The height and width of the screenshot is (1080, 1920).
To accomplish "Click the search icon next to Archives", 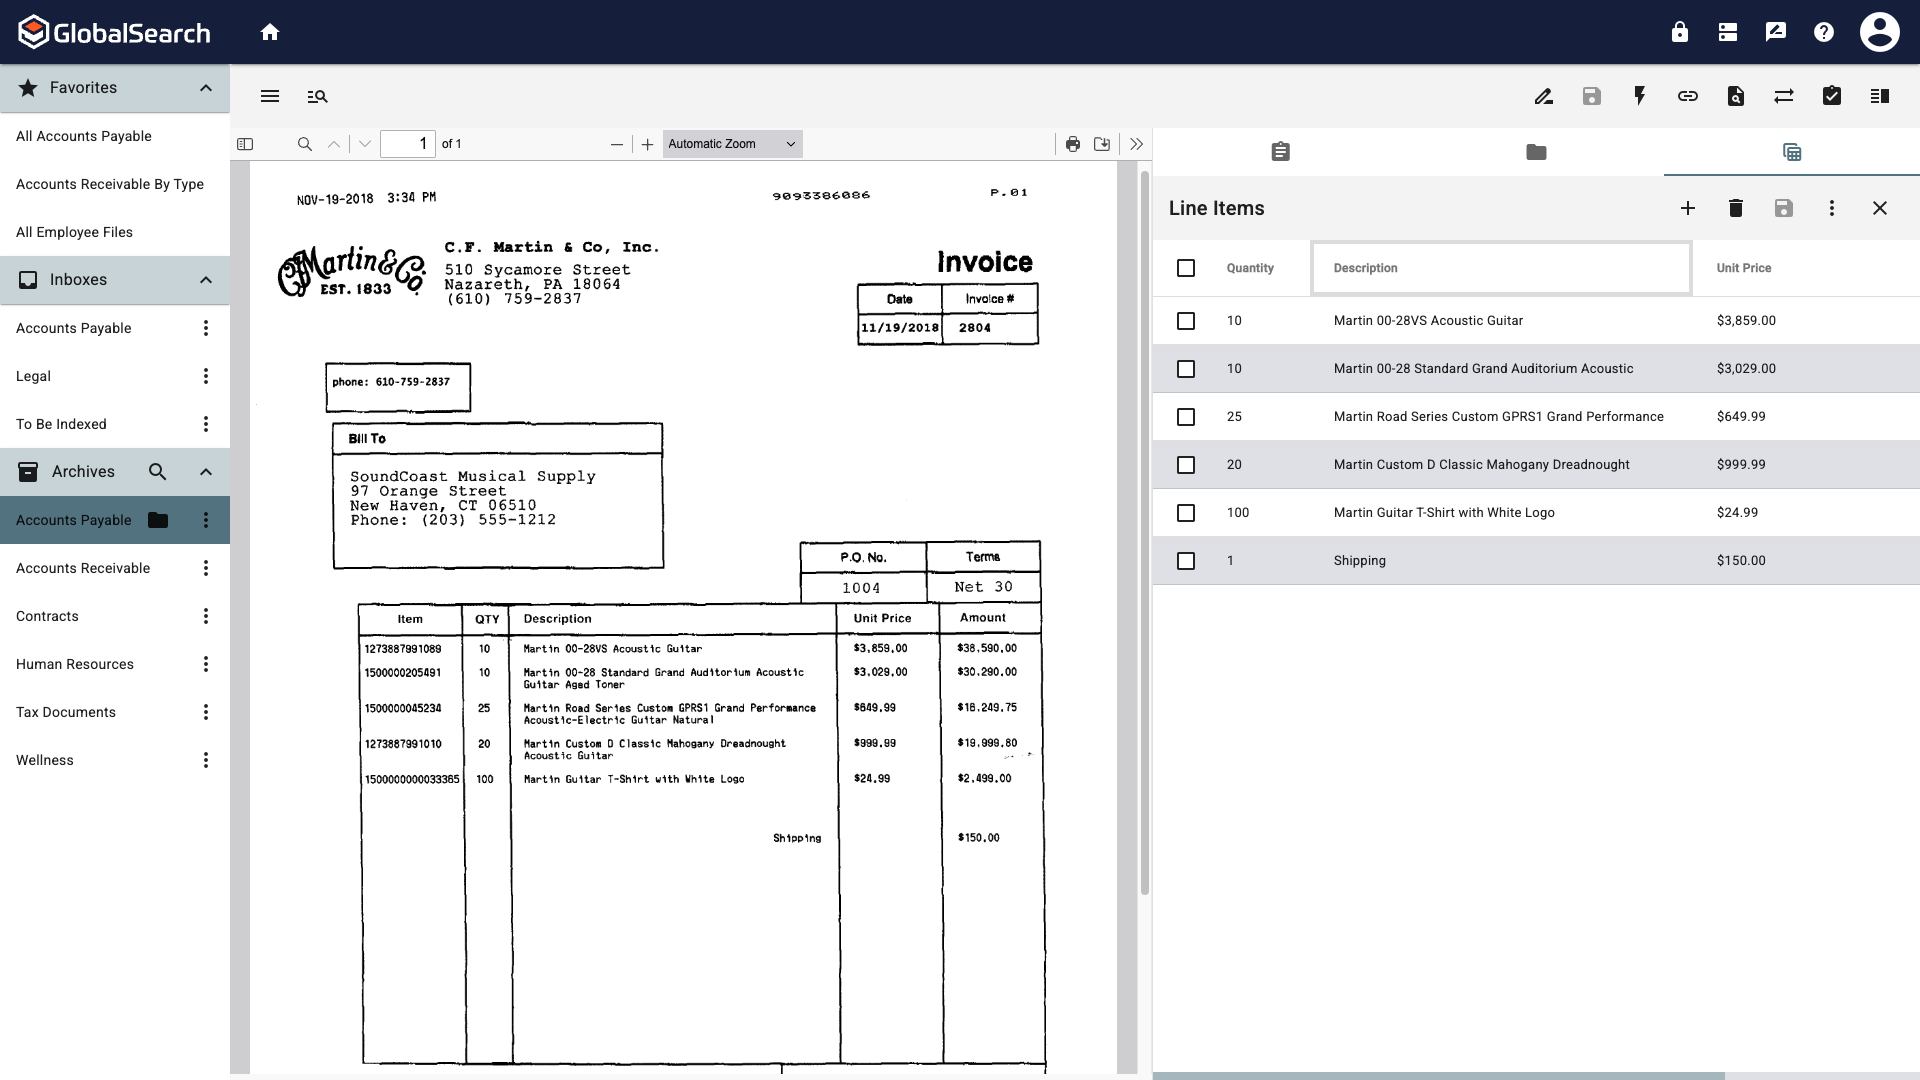I will pyautogui.click(x=157, y=472).
